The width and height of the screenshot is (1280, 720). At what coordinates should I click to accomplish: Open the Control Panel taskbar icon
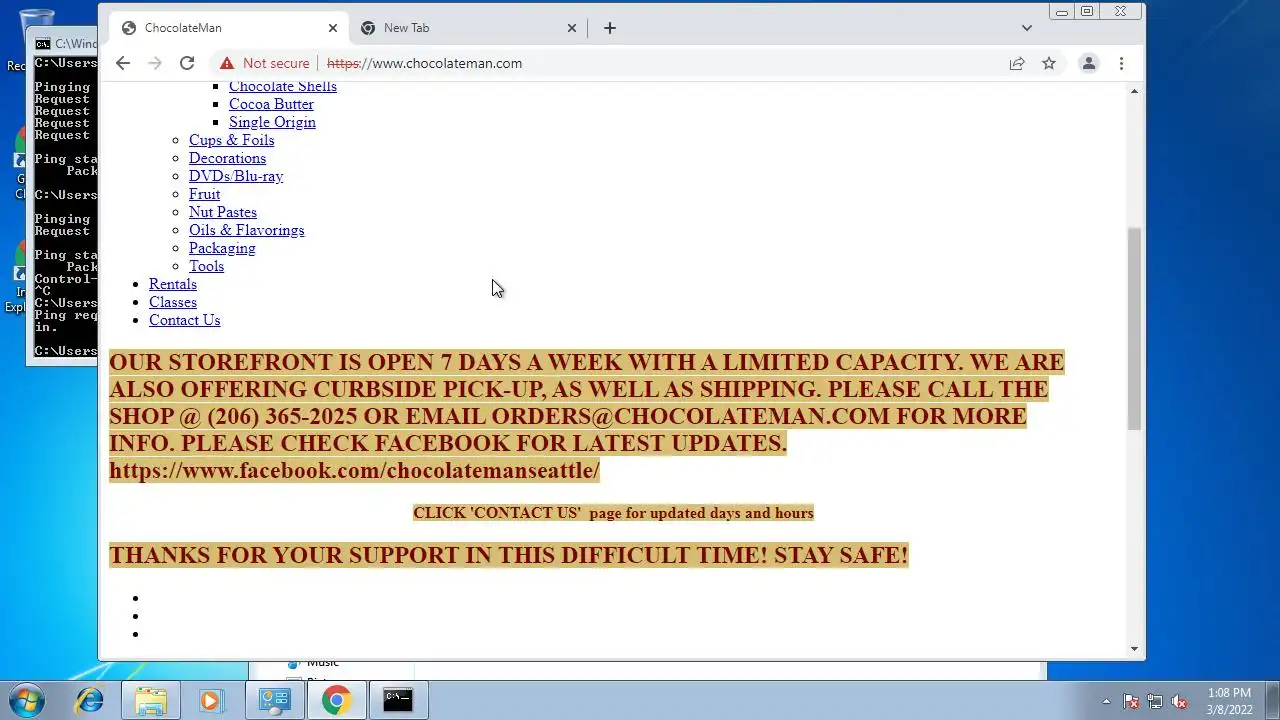[274, 700]
